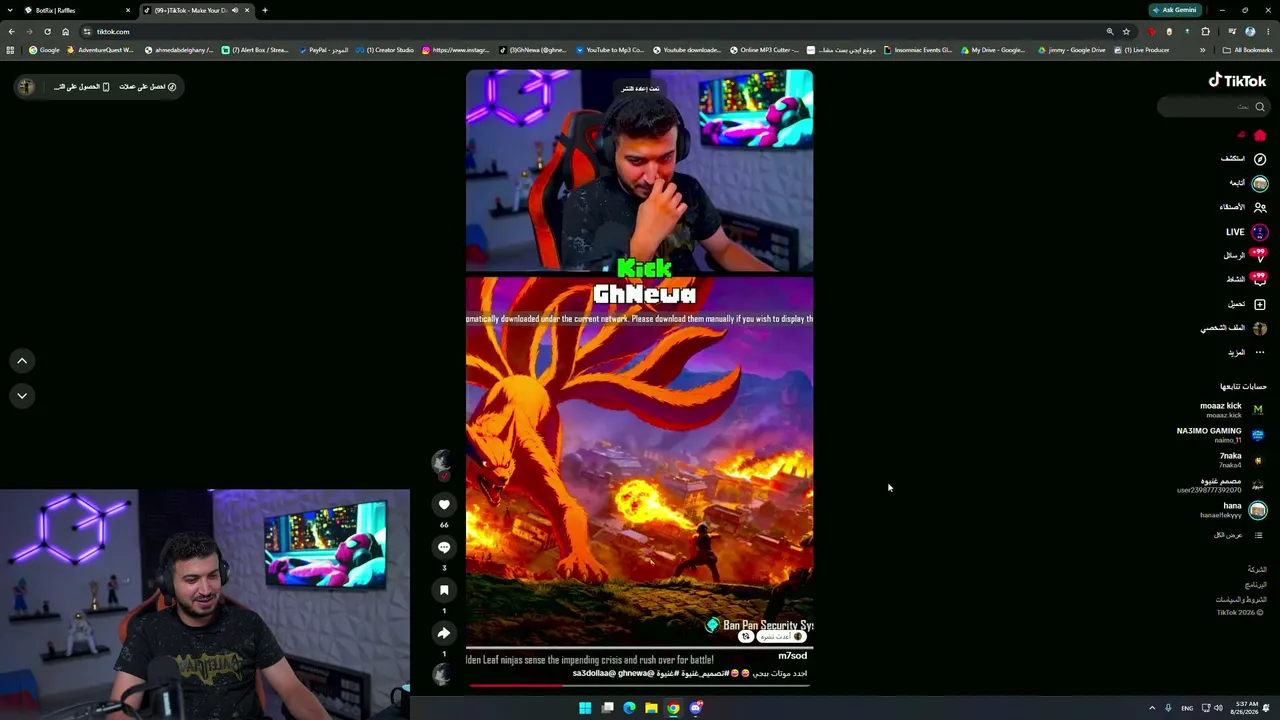
Task: Open Messages with the 99+ badge
Action: pyautogui.click(x=1259, y=255)
